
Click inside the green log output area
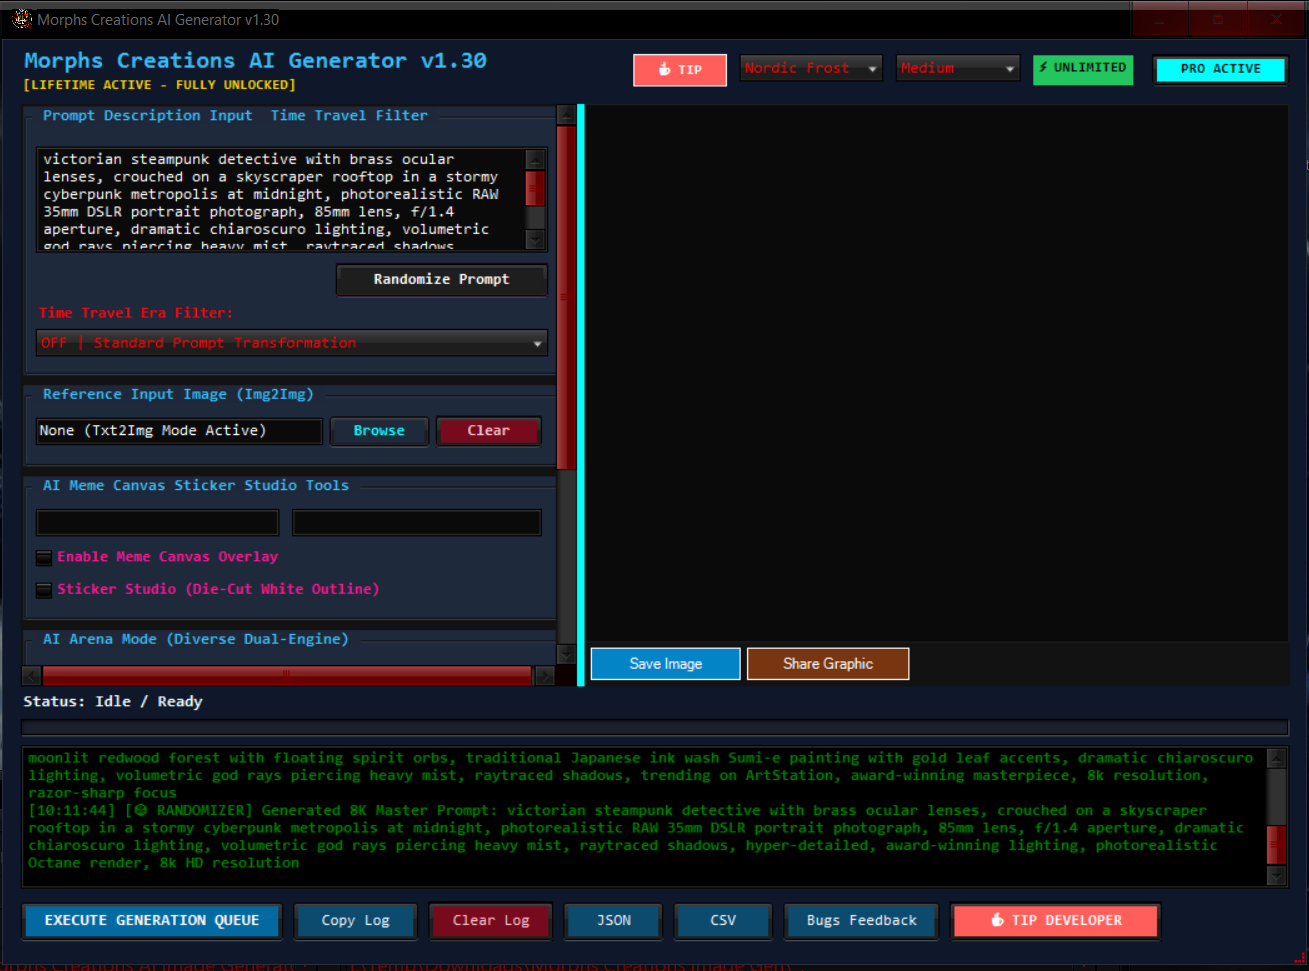click(x=645, y=816)
